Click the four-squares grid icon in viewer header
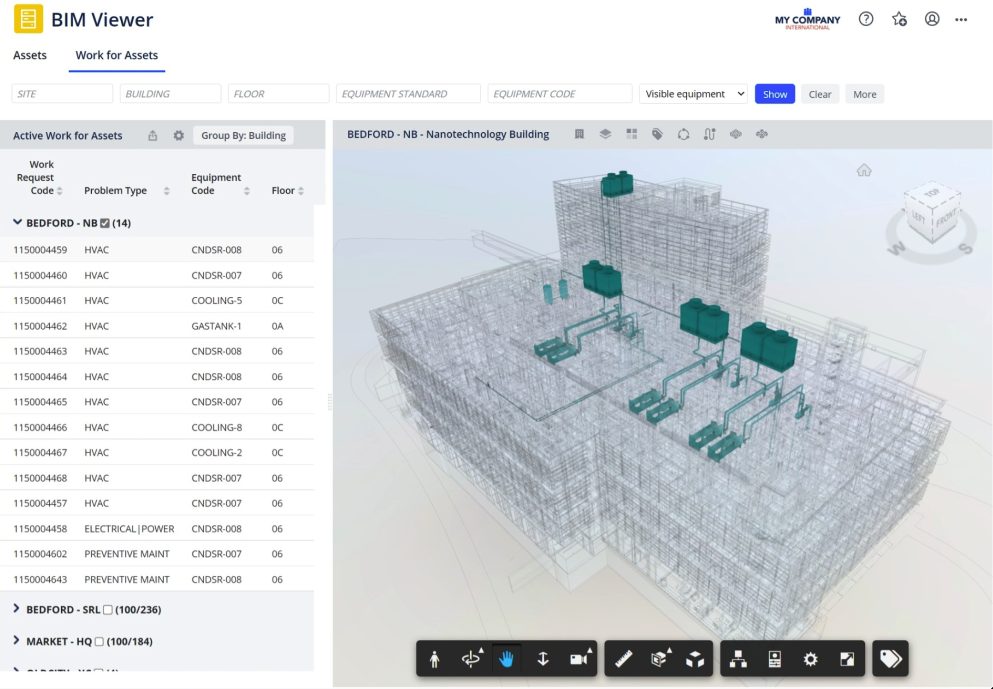This screenshot has width=993, height=689. click(x=631, y=134)
